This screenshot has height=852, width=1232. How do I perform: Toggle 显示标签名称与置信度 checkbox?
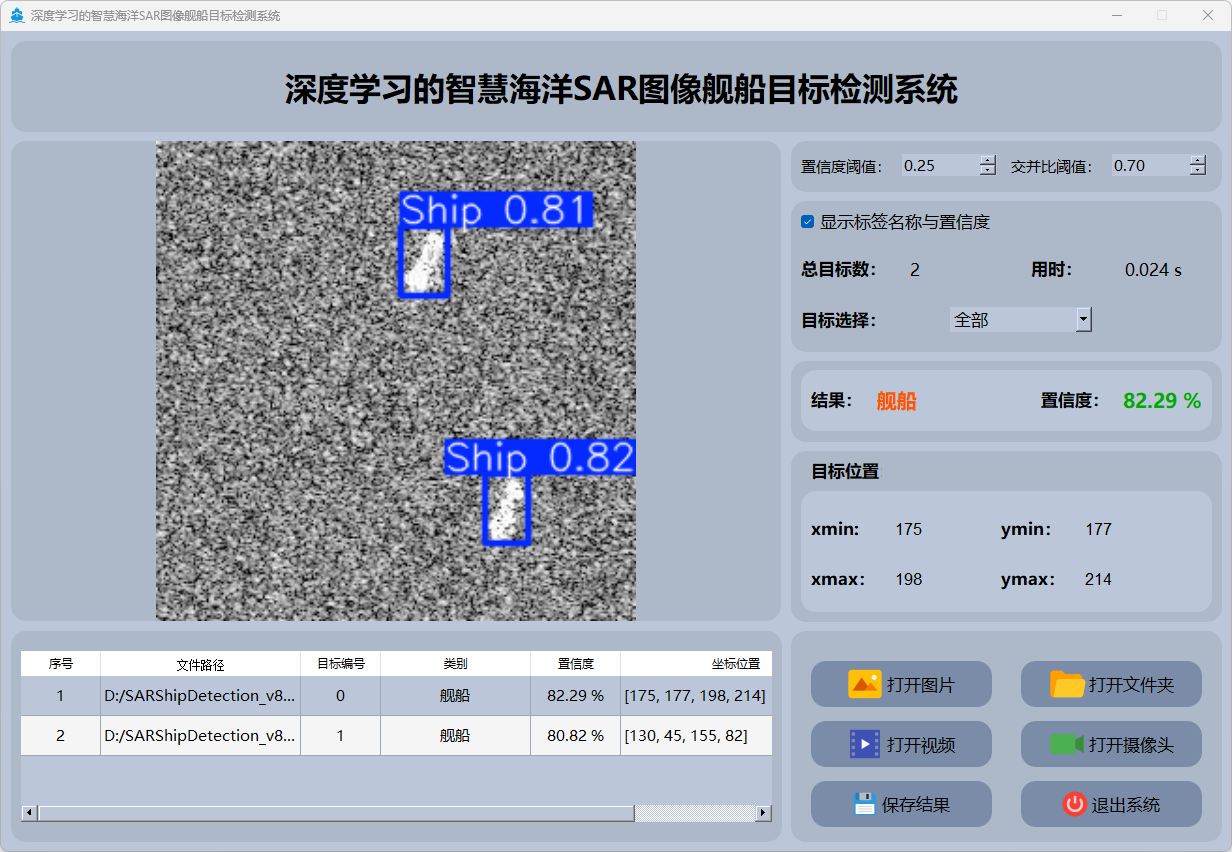tap(808, 222)
